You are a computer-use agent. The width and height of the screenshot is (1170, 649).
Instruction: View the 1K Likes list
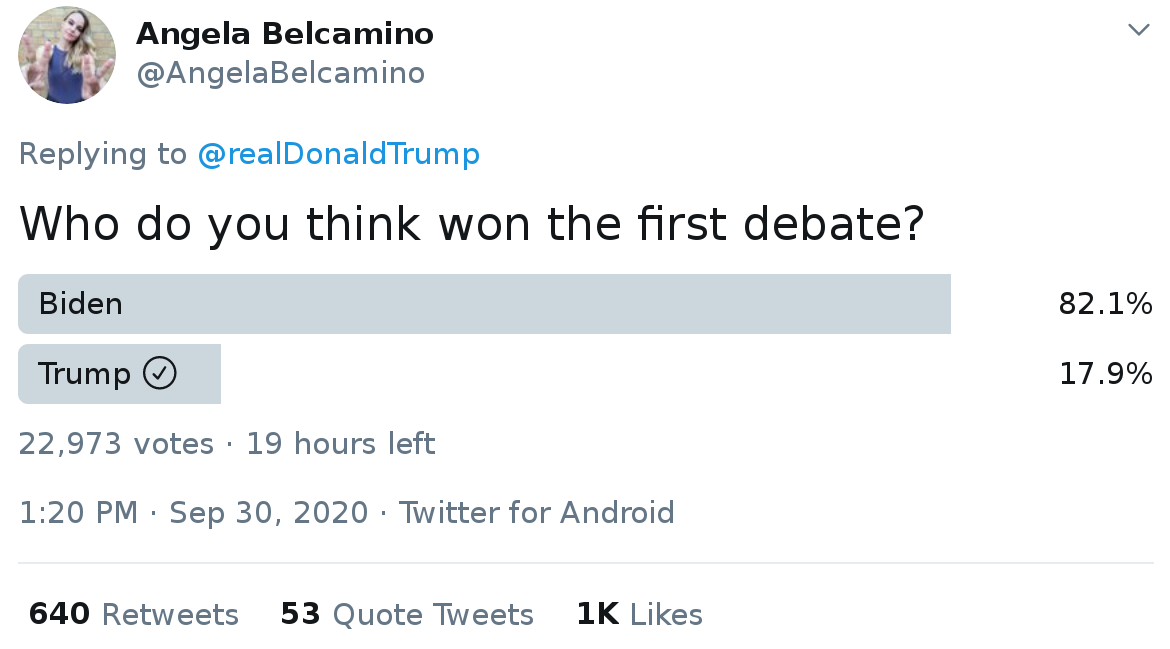pos(639,614)
